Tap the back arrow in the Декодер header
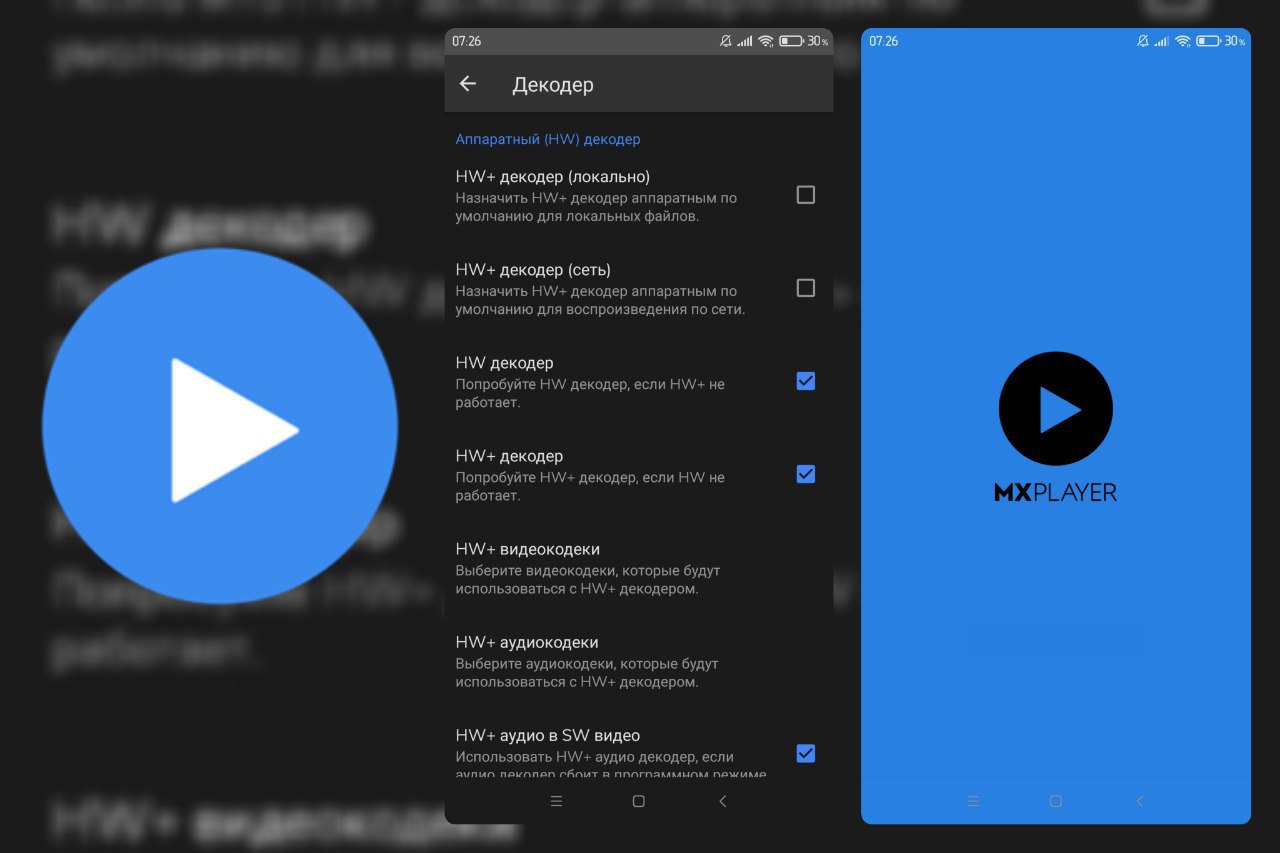This screenshot has width=1280, height=853. [x=467, y=84]
